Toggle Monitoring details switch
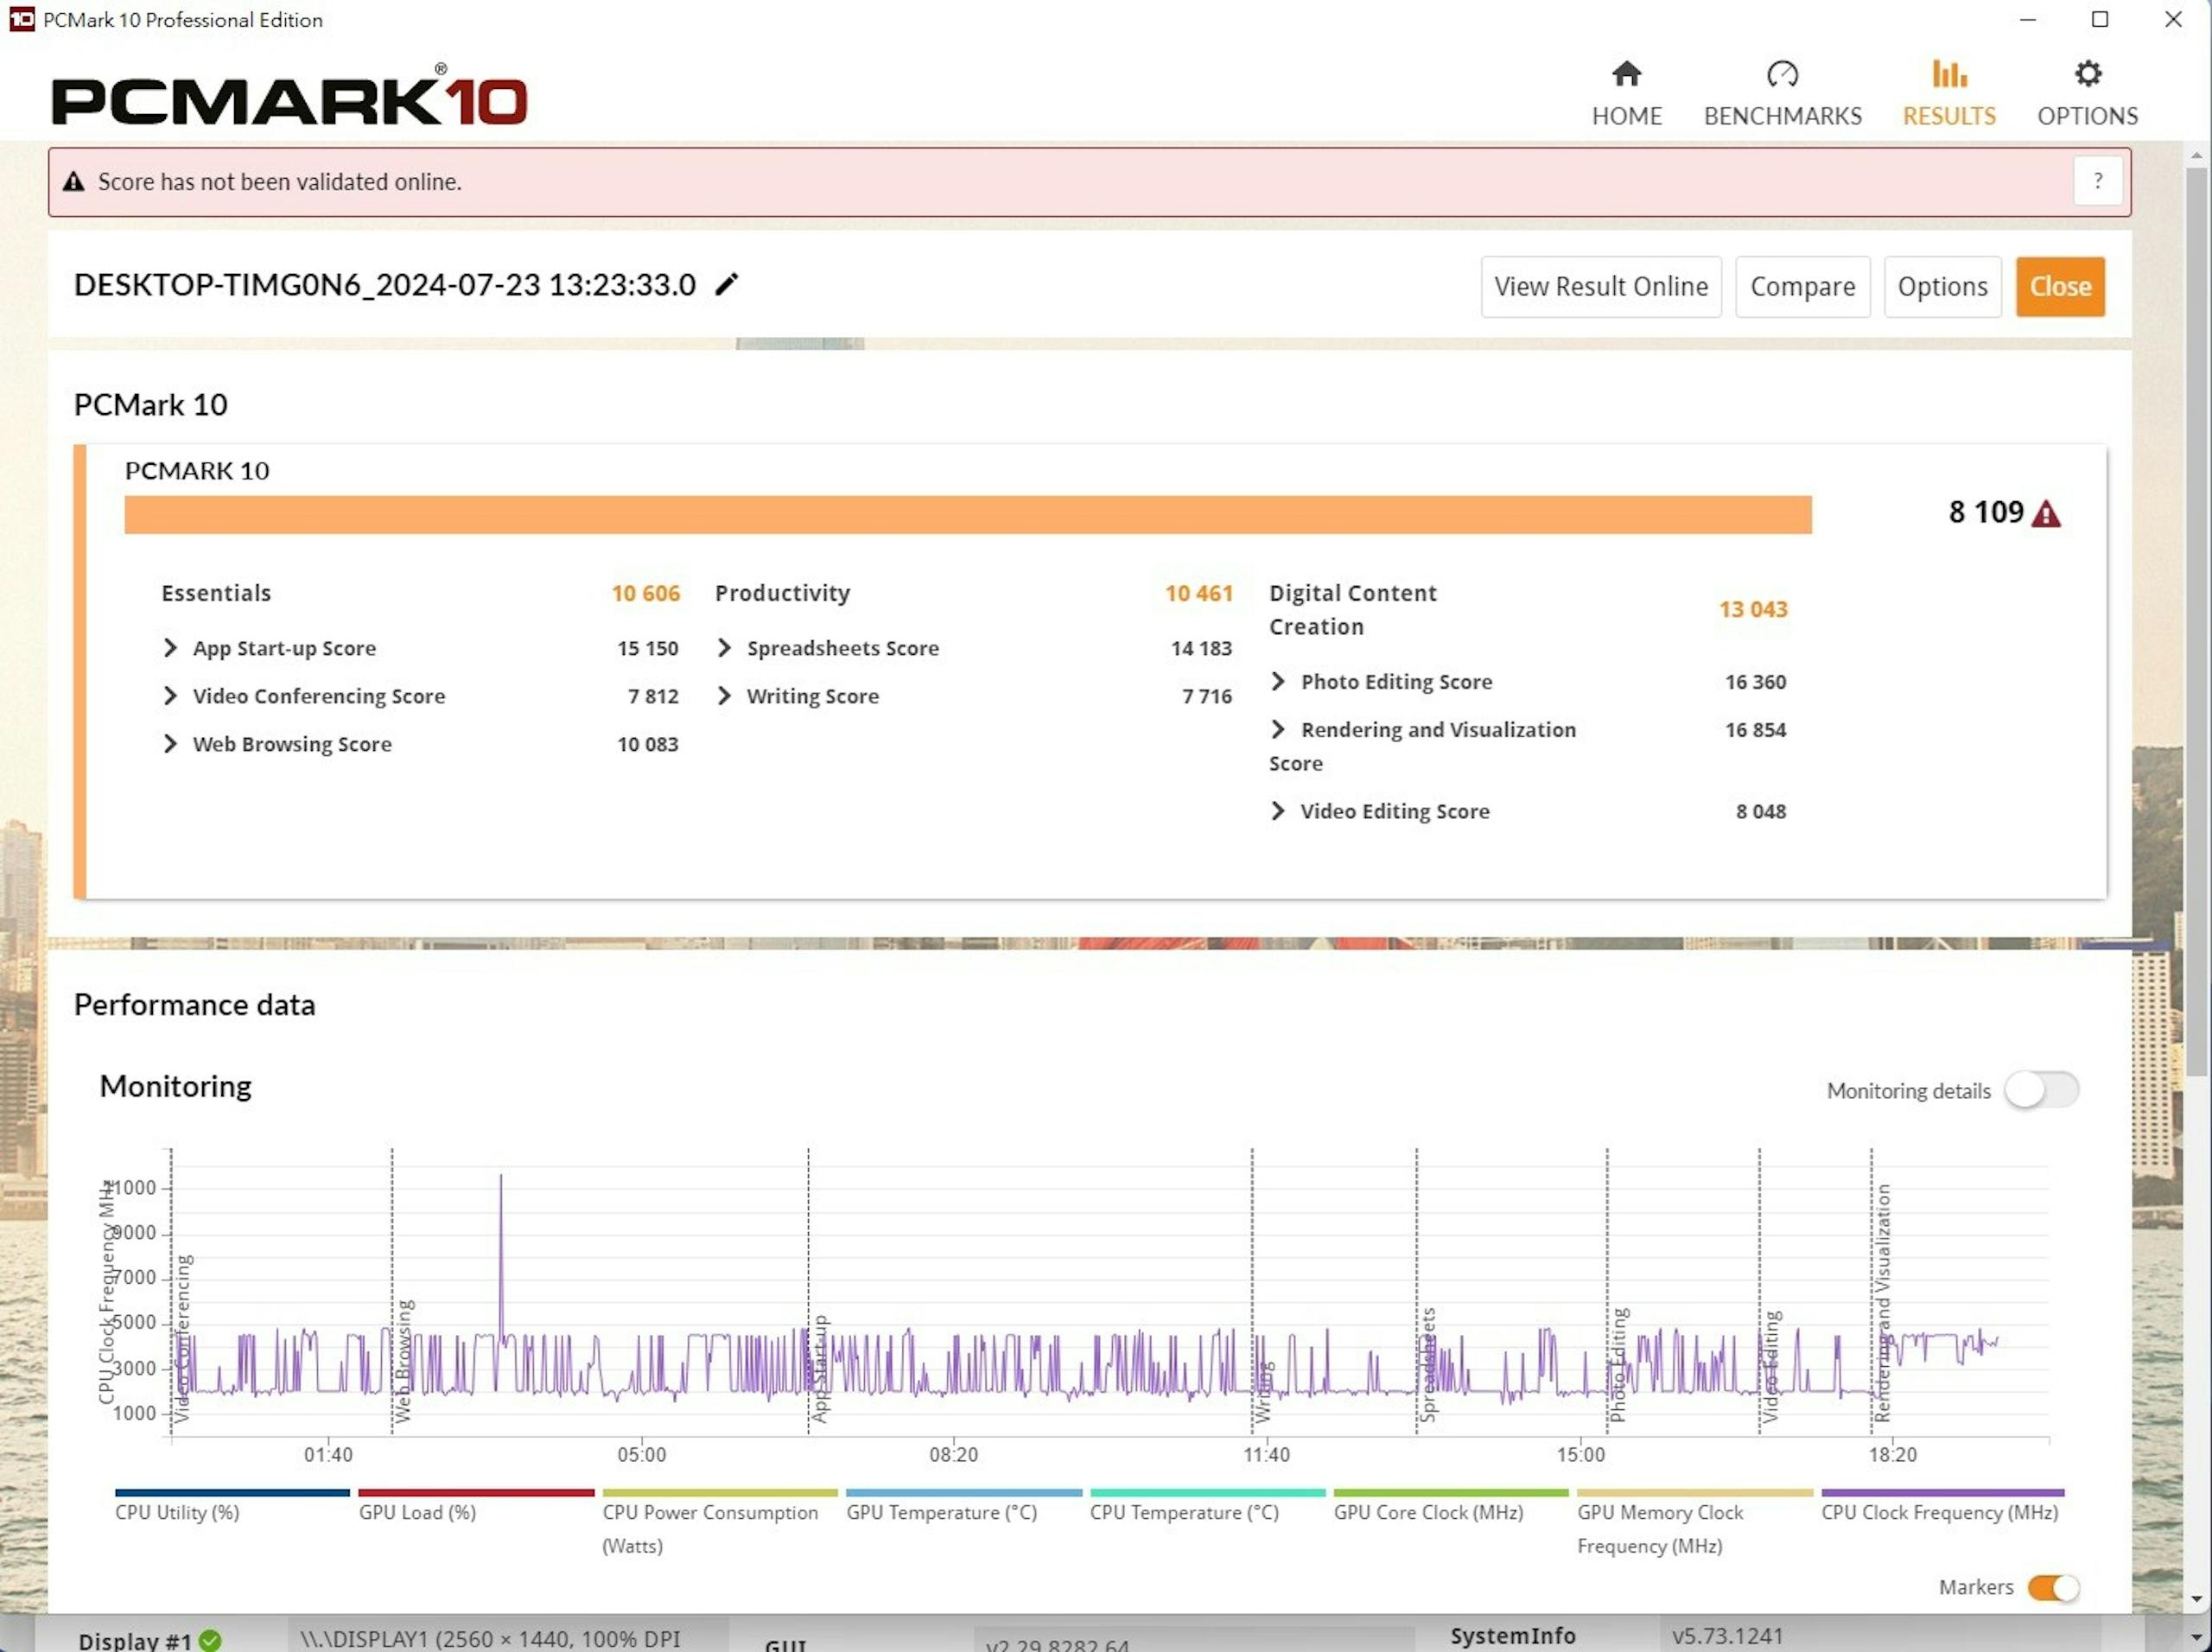The height and width of the screenshot is (1652, 2212). pos(2041,1090)
